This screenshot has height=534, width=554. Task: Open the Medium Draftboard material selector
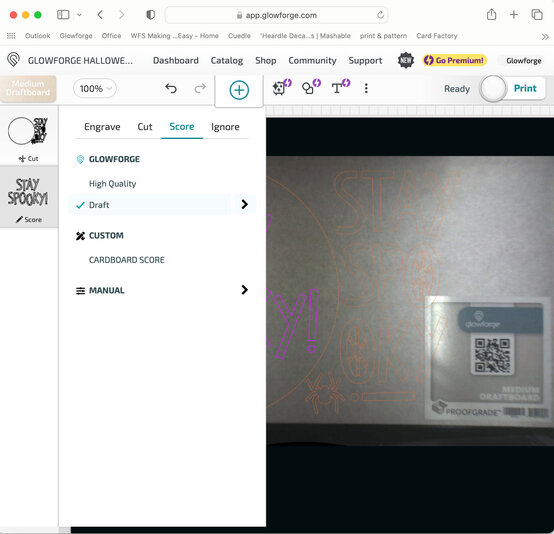[x=28, y=88]
